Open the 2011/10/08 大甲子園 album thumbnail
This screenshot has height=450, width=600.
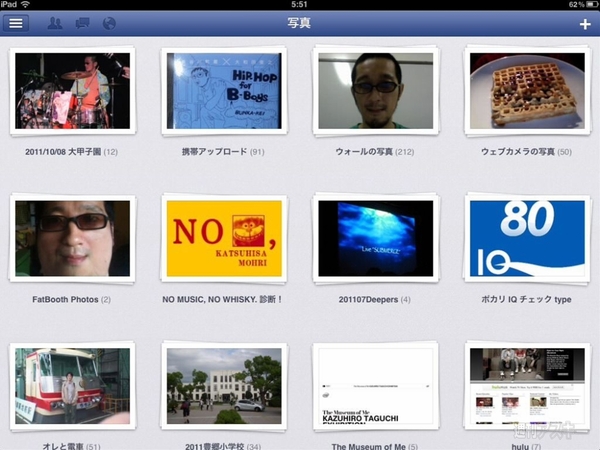pyautogui.click(x=72, y=91)
